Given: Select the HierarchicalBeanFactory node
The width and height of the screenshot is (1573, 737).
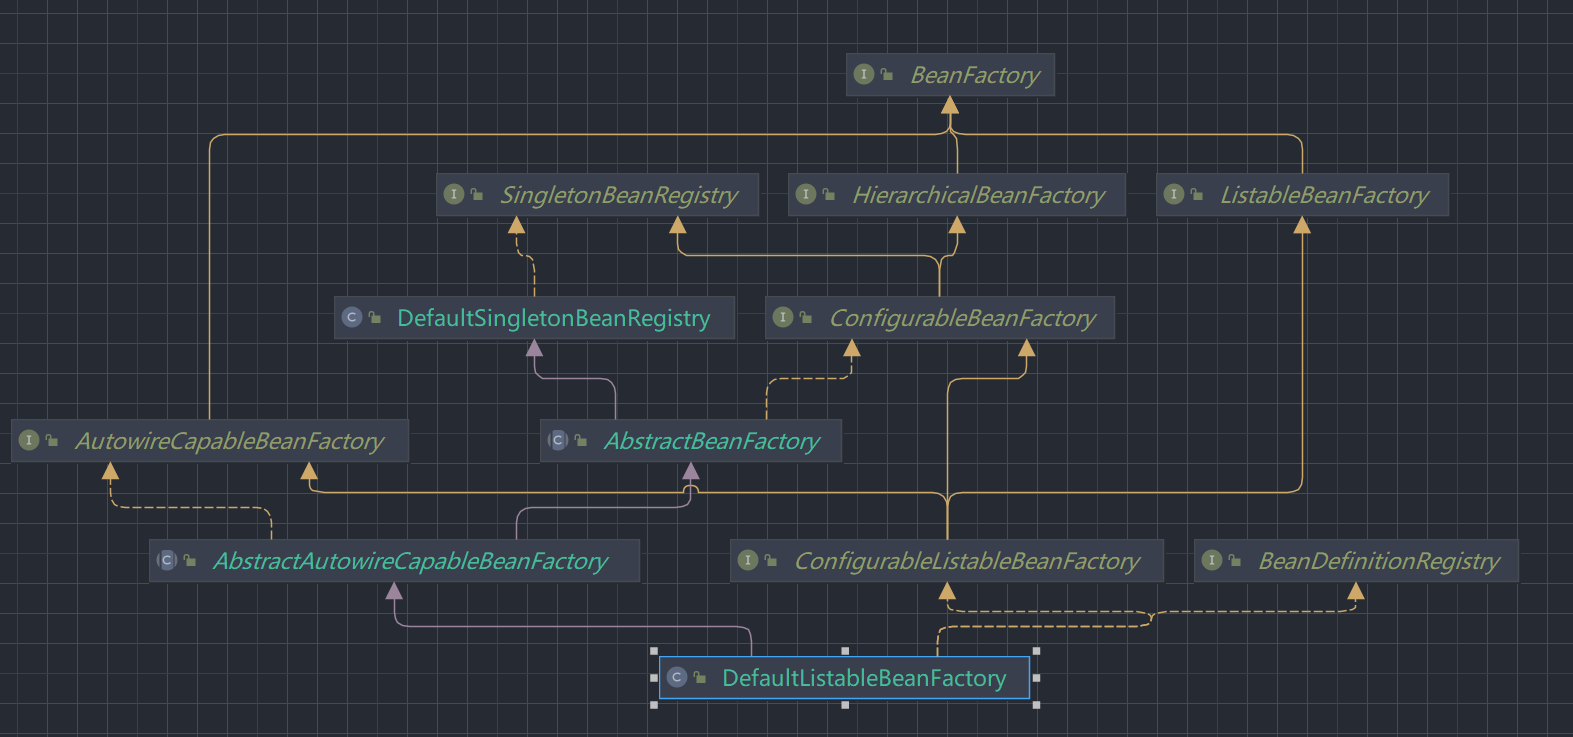Looking at the screenshot, I should point(957,195).
